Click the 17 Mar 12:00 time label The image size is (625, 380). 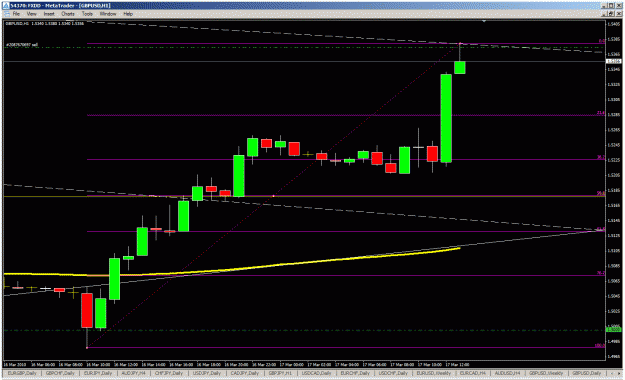pyautogui.click(x=457, y=364)
